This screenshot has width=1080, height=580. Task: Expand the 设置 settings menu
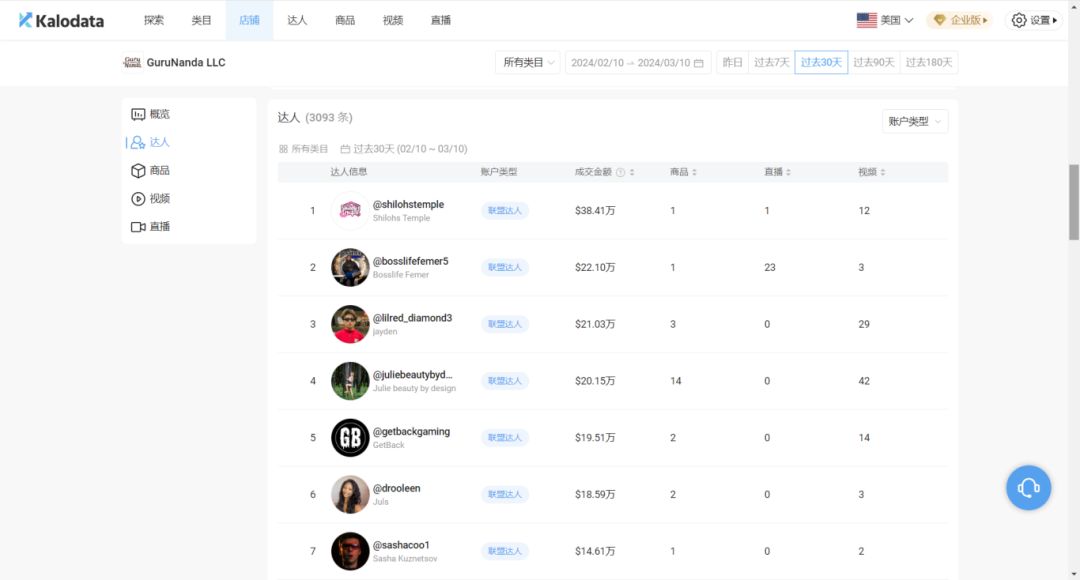pos(1035,21)
